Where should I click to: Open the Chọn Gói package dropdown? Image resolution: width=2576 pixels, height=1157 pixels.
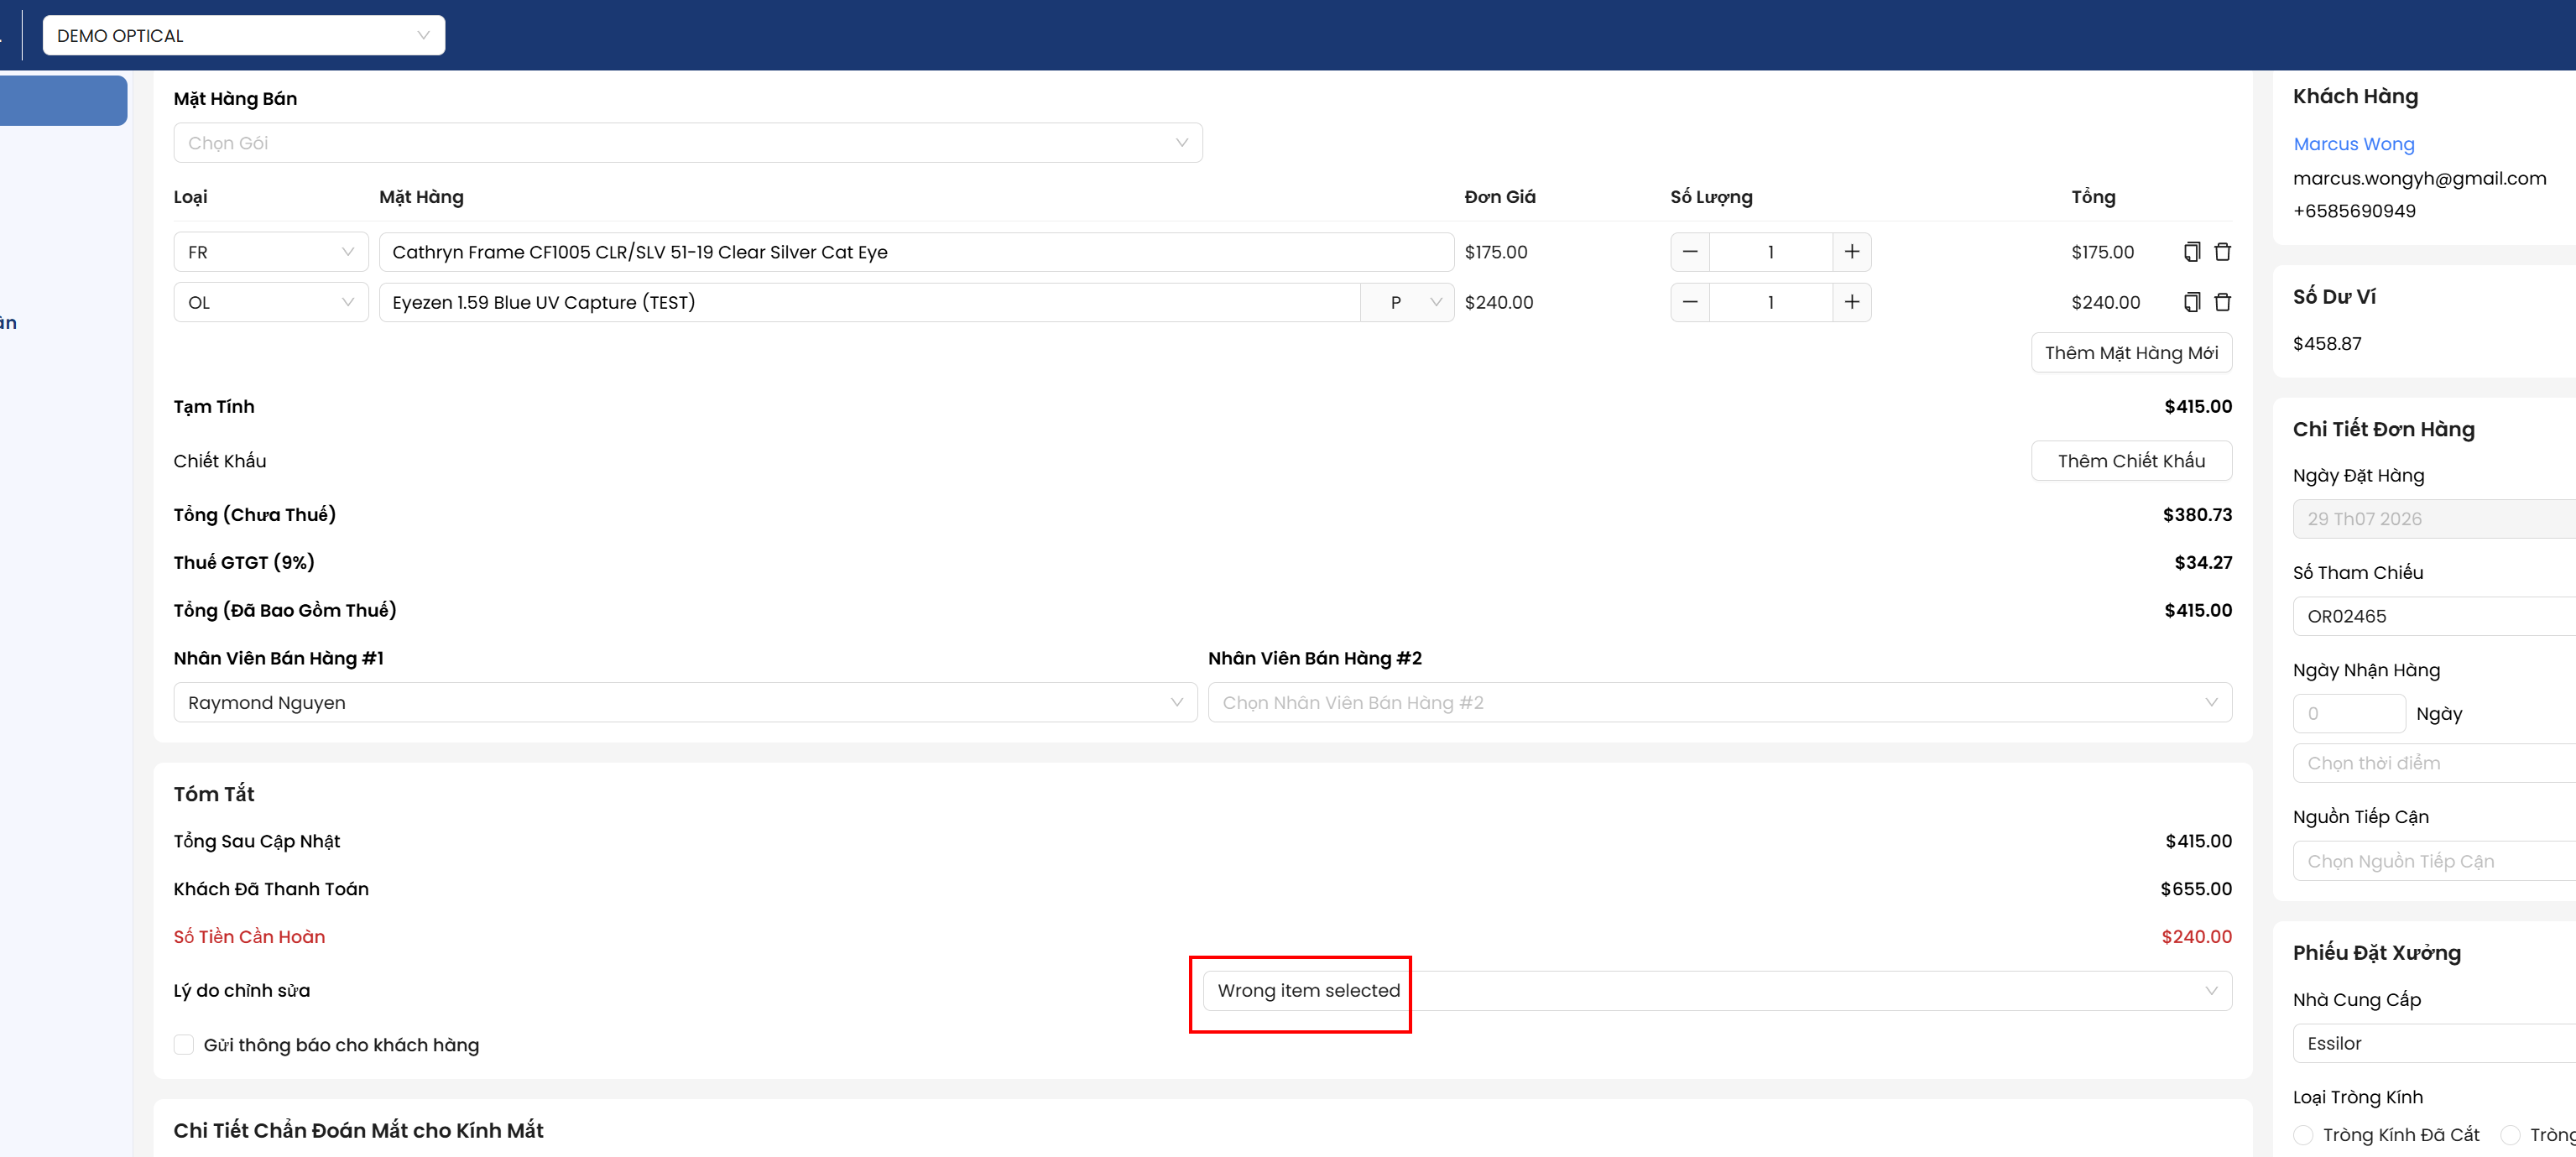click(688, 143)
